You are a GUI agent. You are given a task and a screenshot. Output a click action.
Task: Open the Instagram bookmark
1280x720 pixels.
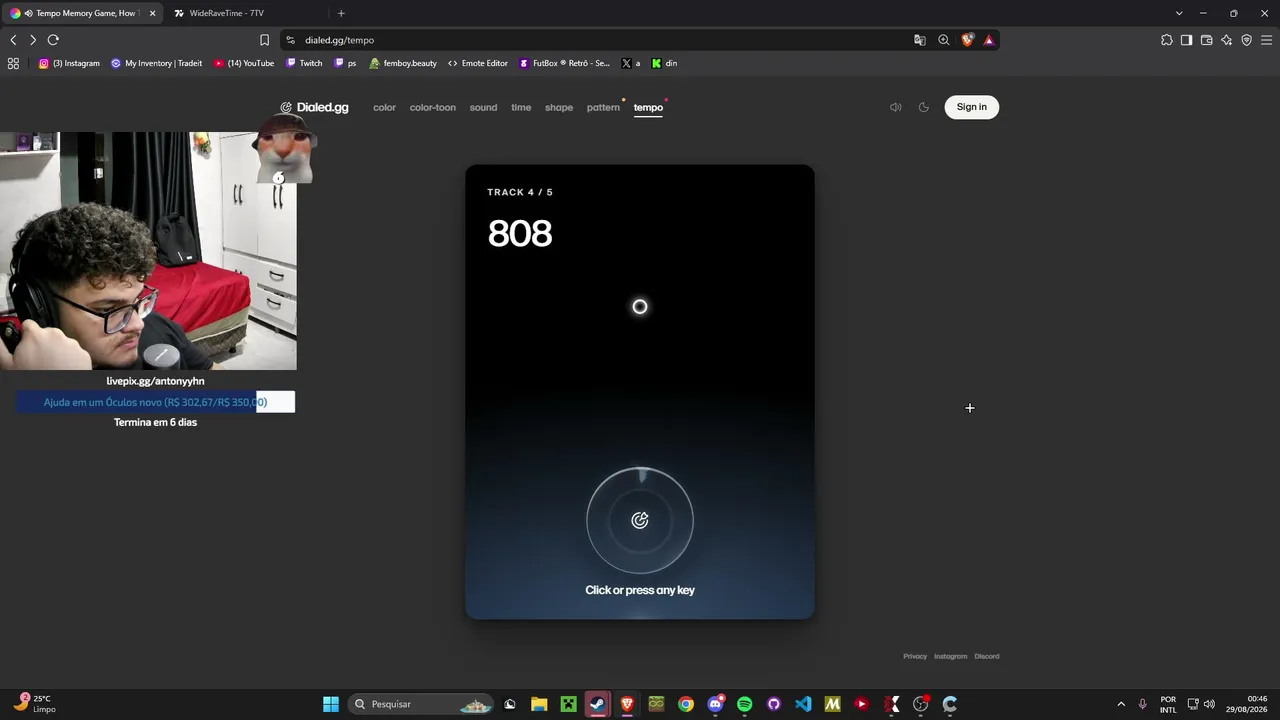pos(69,63)
